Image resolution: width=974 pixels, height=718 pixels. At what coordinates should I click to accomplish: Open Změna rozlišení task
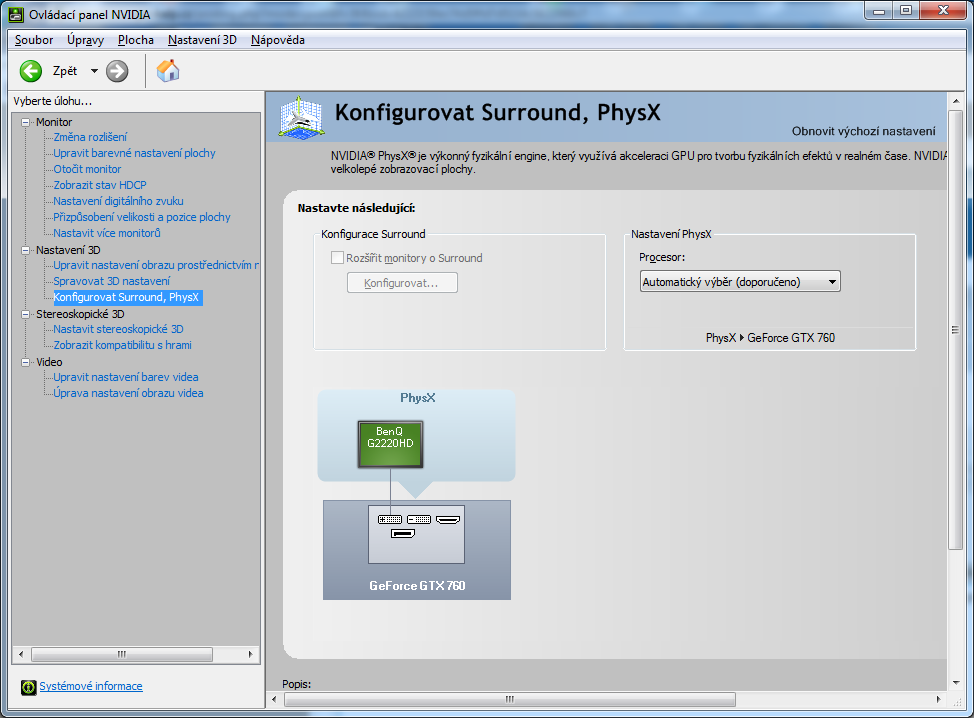coord(90,137)
